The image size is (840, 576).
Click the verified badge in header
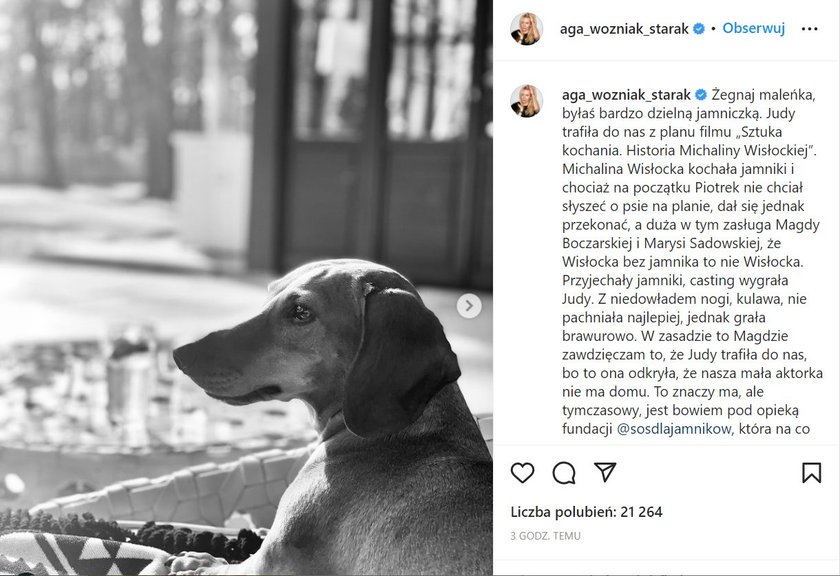(699, 29)
